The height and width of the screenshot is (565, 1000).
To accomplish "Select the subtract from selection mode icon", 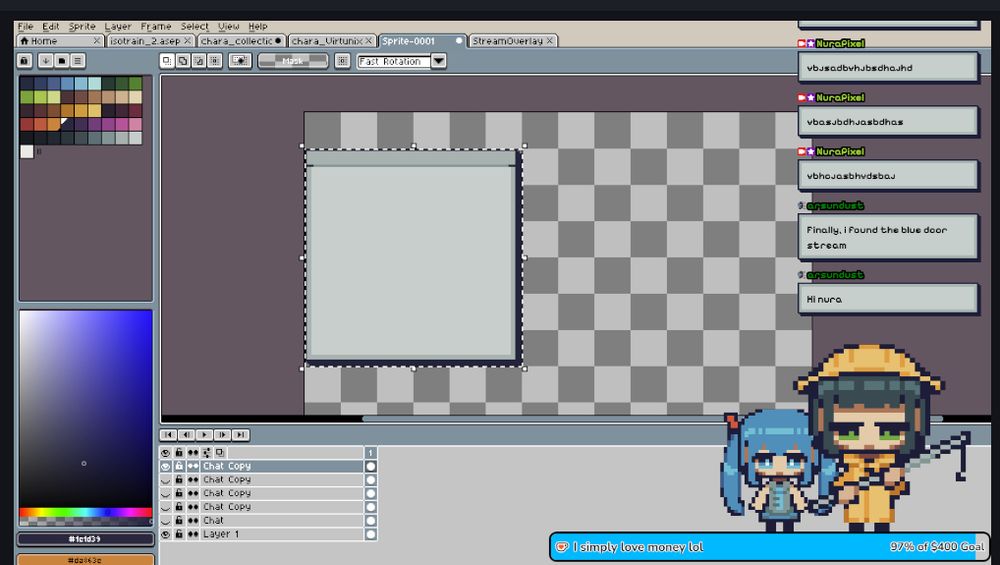I will point(198,61).
